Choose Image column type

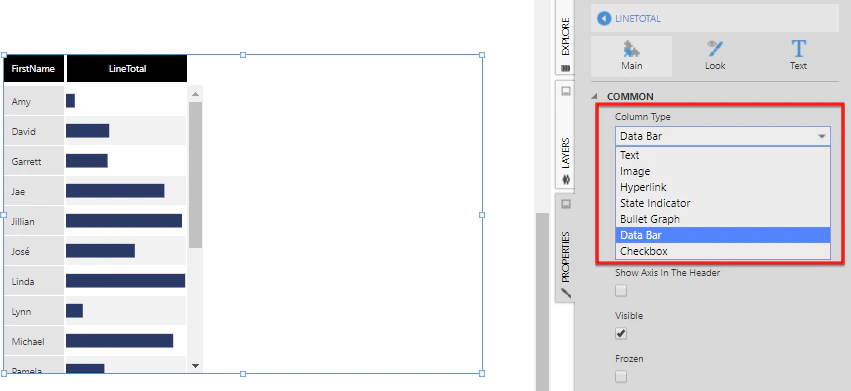pyautogui.click(x=723, y=171)
